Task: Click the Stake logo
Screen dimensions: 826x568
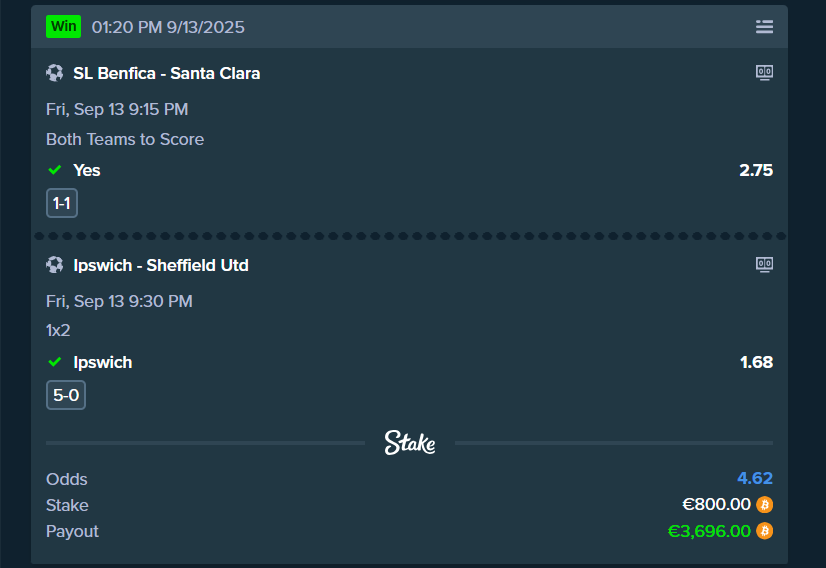Action: tap(410, 443)
